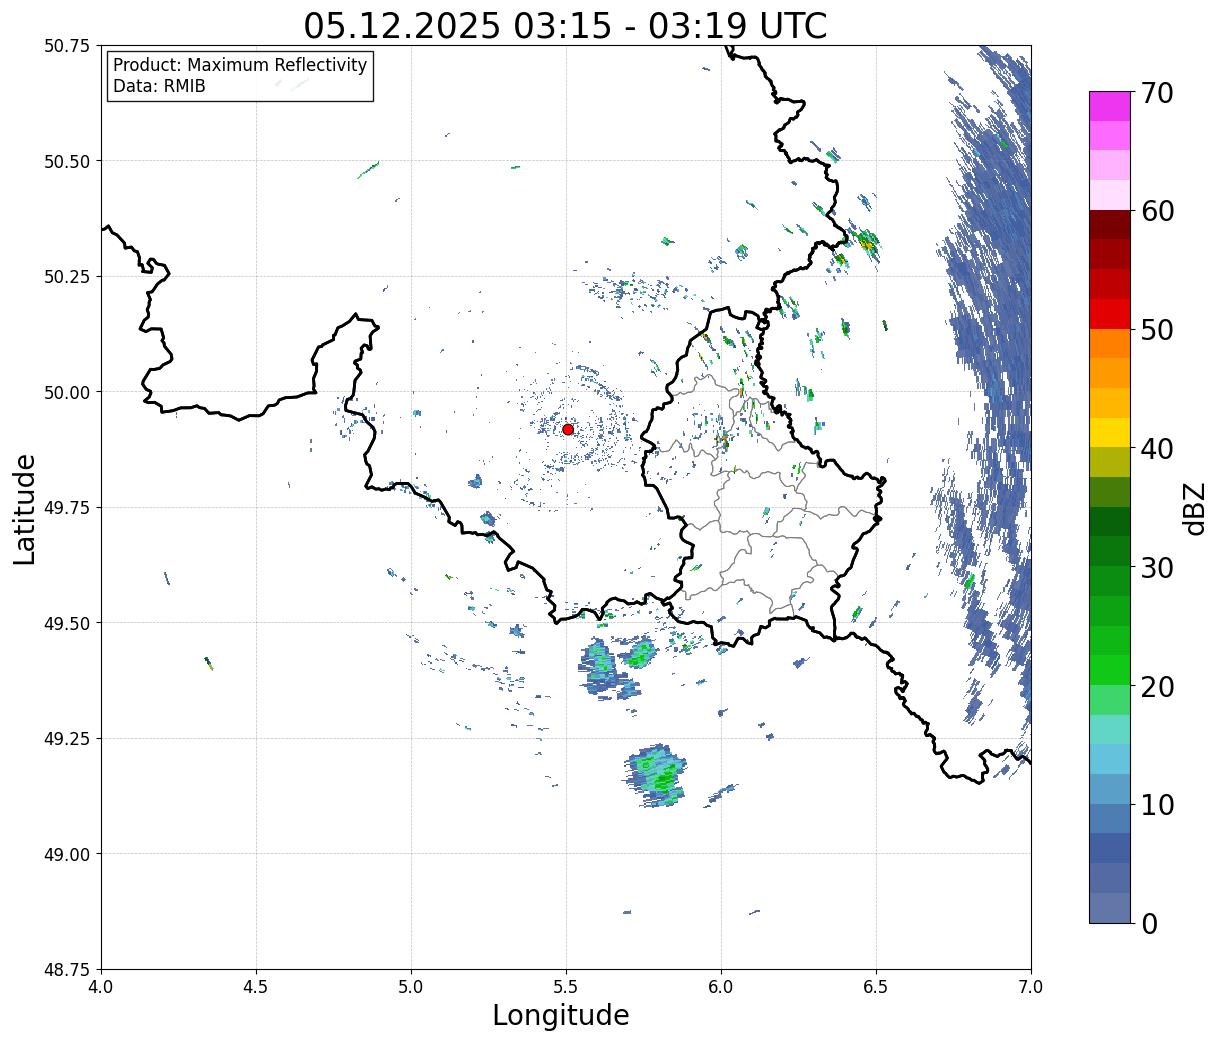1219x1040 pixels.
Task: Click the latitude tick 50.25
Action: [67, 276]
